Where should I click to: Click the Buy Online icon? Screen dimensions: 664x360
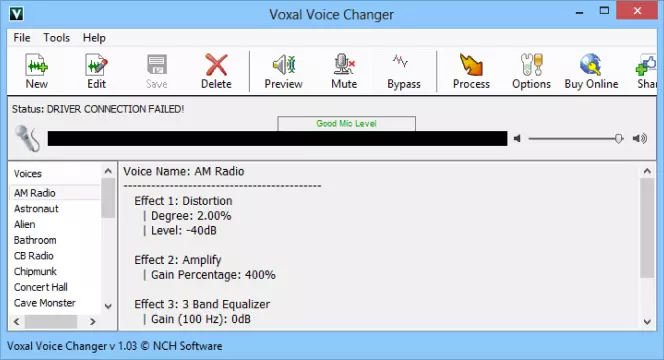[x=591, y=71]
